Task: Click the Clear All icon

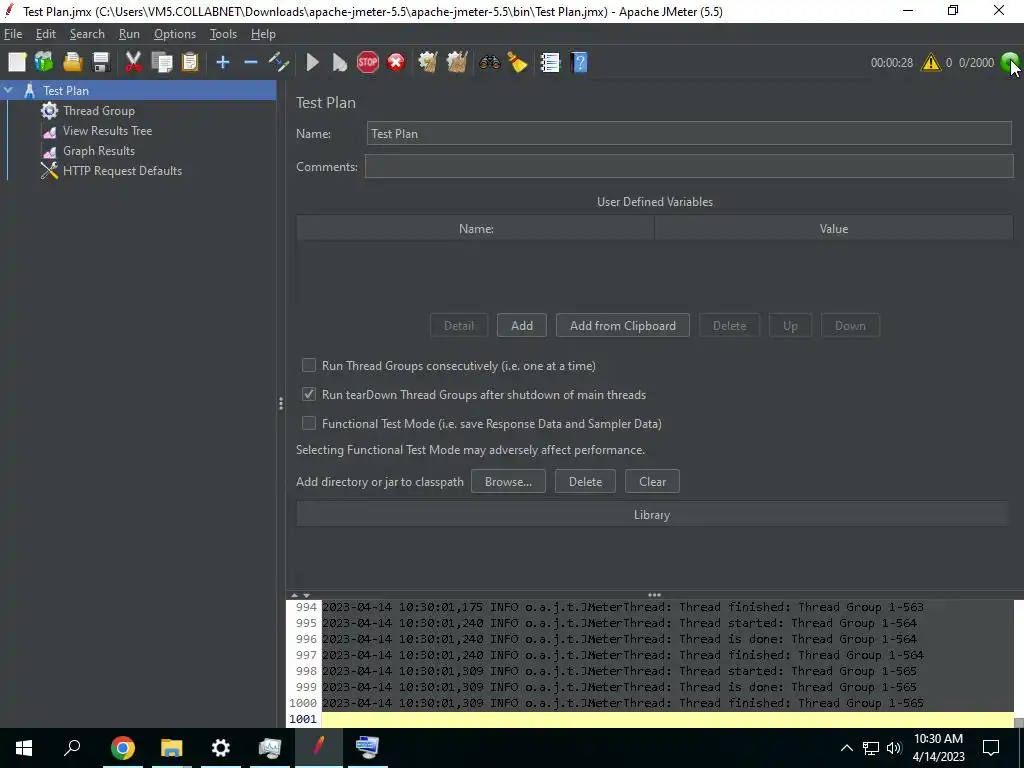Action: pyautogui.click(x=456, y=63)
